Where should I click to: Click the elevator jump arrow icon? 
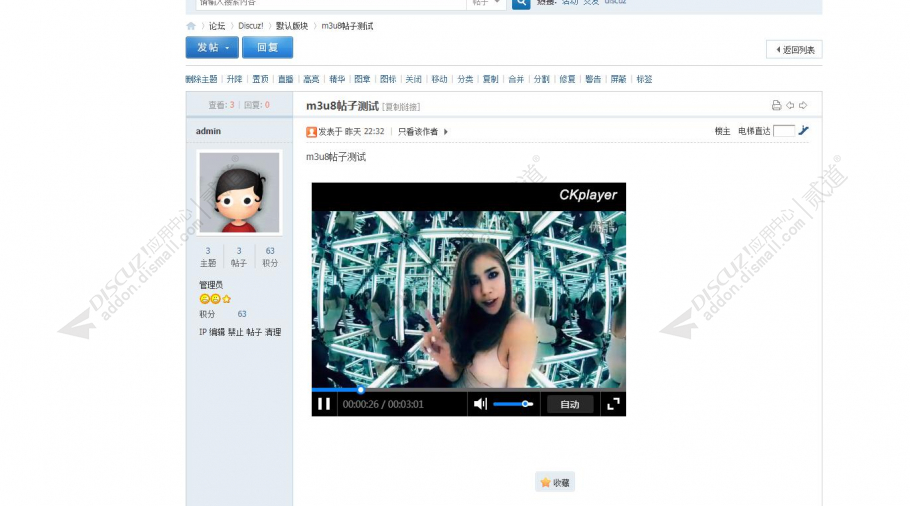804,131
